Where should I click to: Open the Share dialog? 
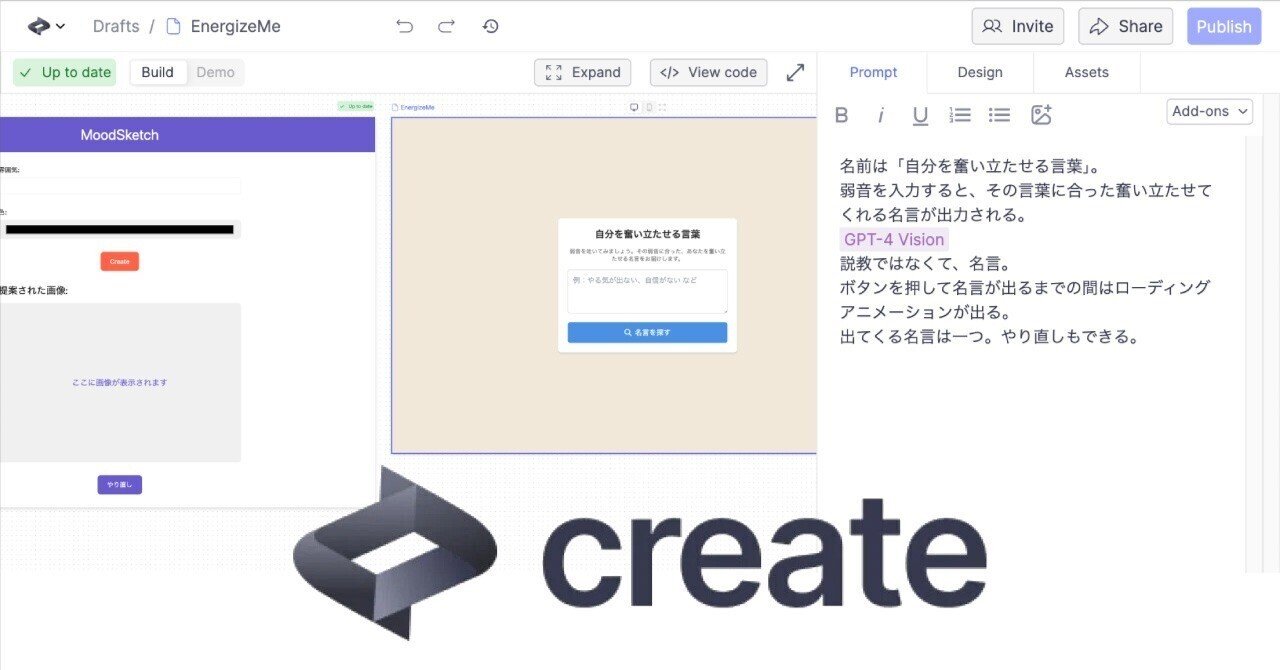(x=1125, y=26)
